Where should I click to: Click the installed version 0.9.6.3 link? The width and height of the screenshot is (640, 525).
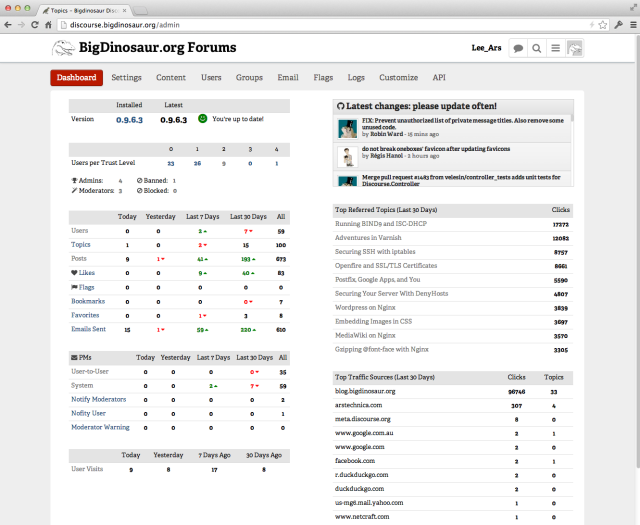coord(129,120)
